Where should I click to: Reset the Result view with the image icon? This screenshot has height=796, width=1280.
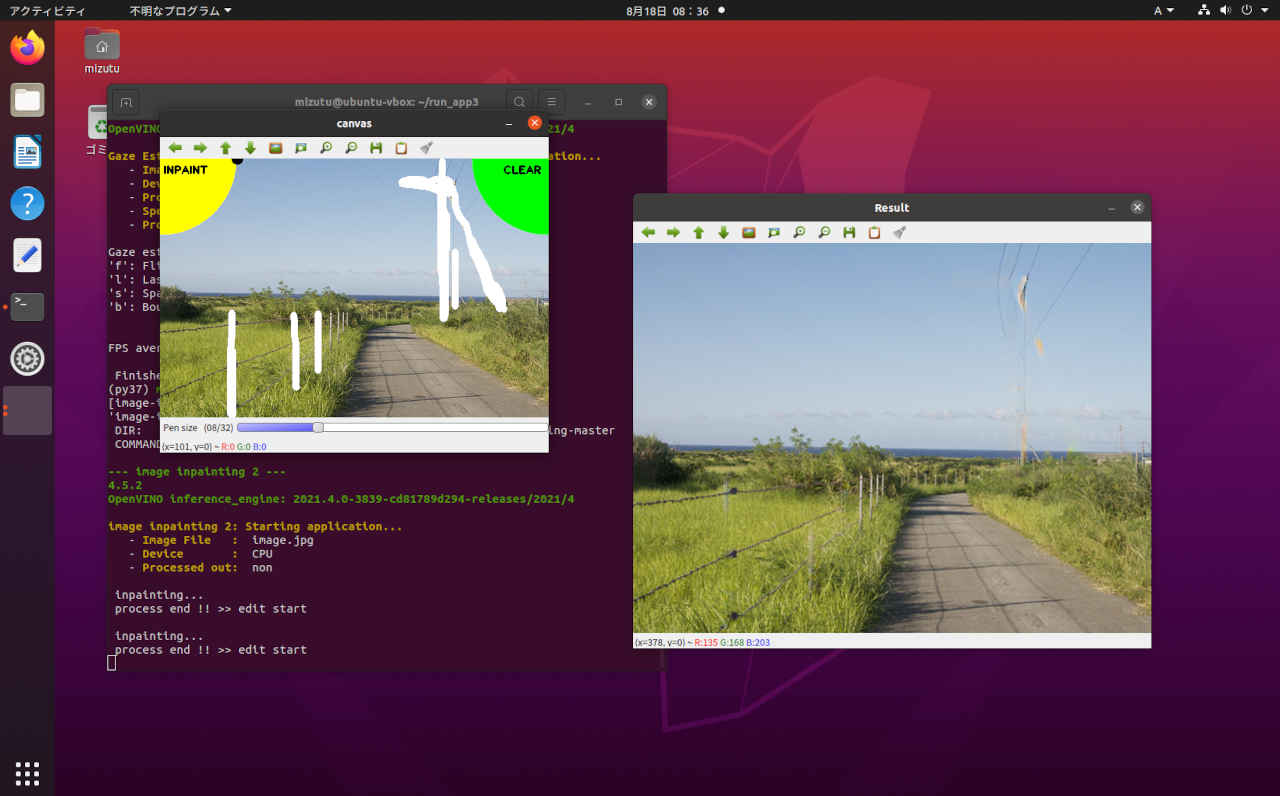point(748,231)
